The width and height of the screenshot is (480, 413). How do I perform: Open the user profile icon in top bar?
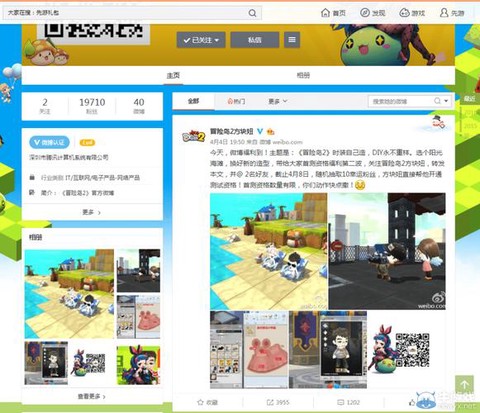(x=444, y=13)
